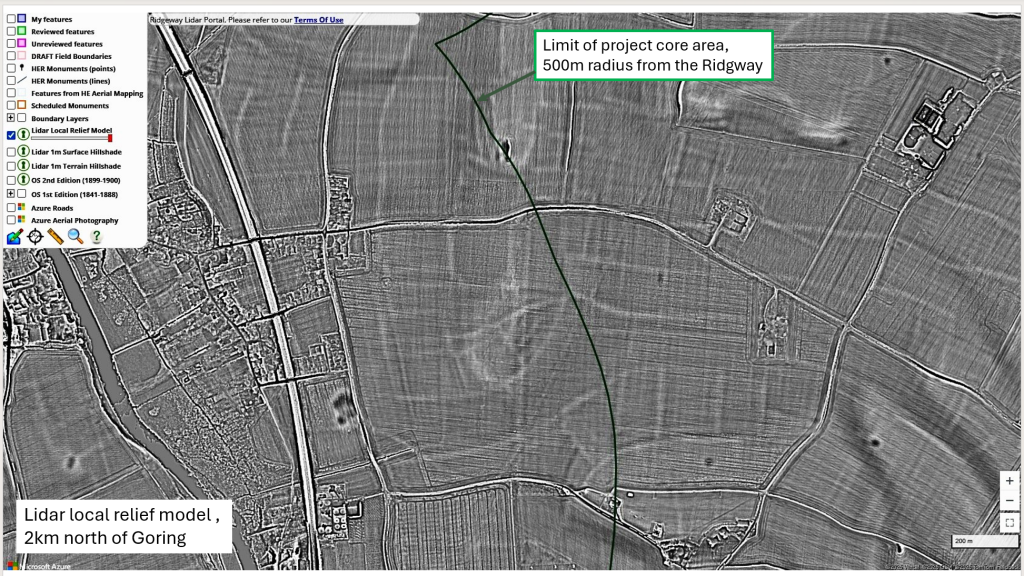Open help with the question mark icon

tap(96, 237)
